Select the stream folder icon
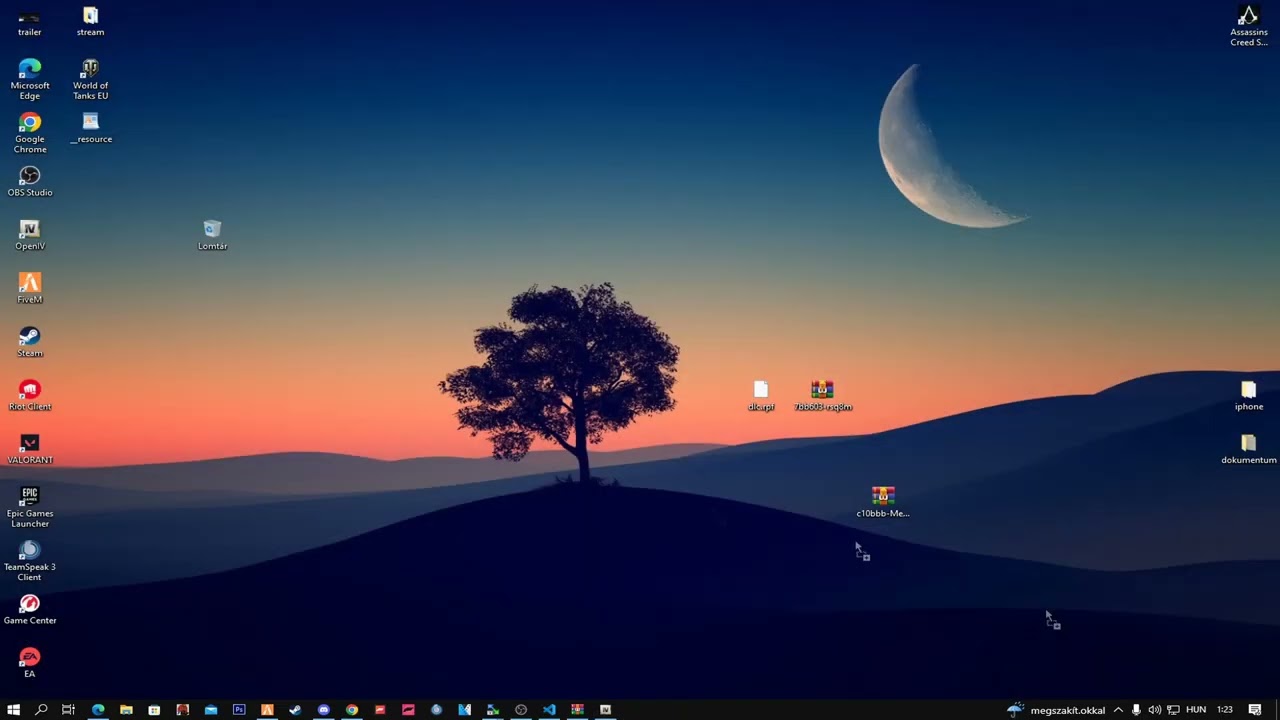The height and width of the screenshot is (720, 1280). [x=90, y=22]
